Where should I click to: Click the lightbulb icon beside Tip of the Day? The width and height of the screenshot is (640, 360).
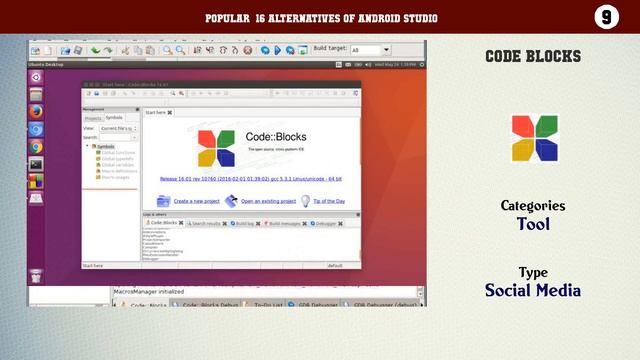[x=305, y=201]
